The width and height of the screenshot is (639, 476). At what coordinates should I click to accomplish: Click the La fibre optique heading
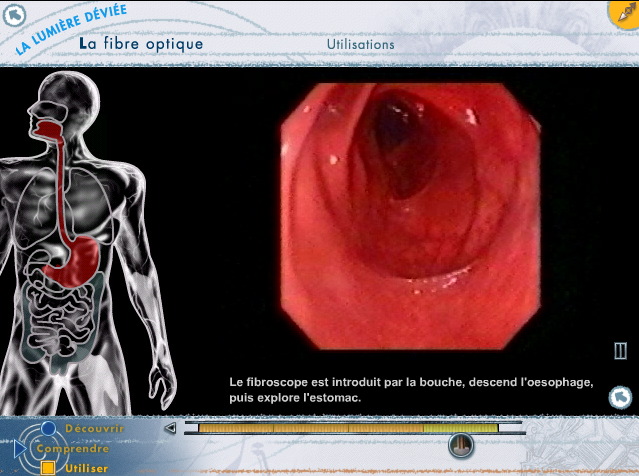141,44
